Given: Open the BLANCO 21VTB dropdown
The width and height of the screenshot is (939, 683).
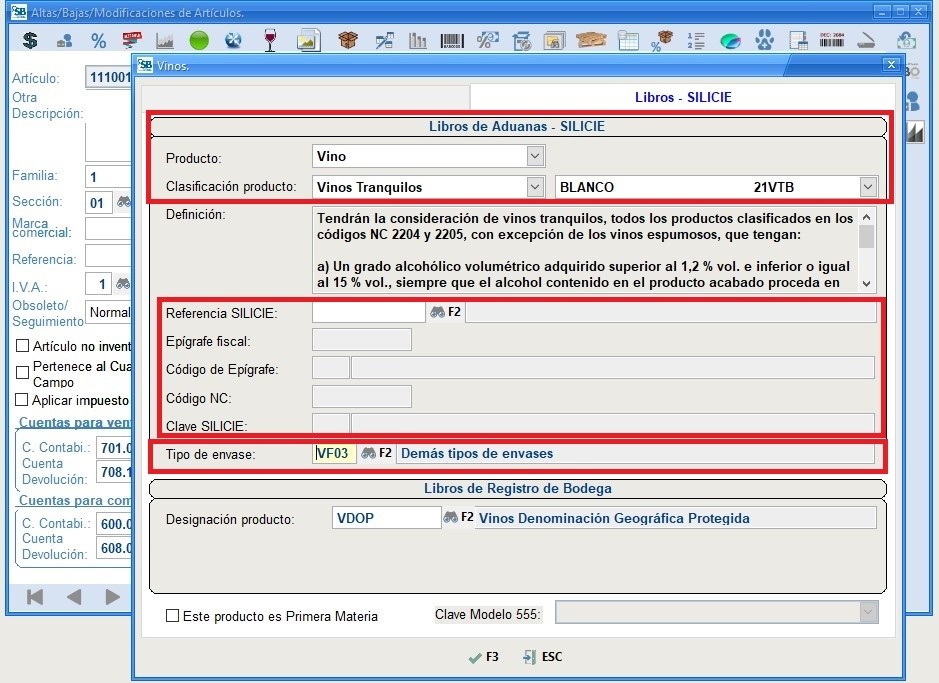Looking at the screenshot, I should [x=867, y=187].
